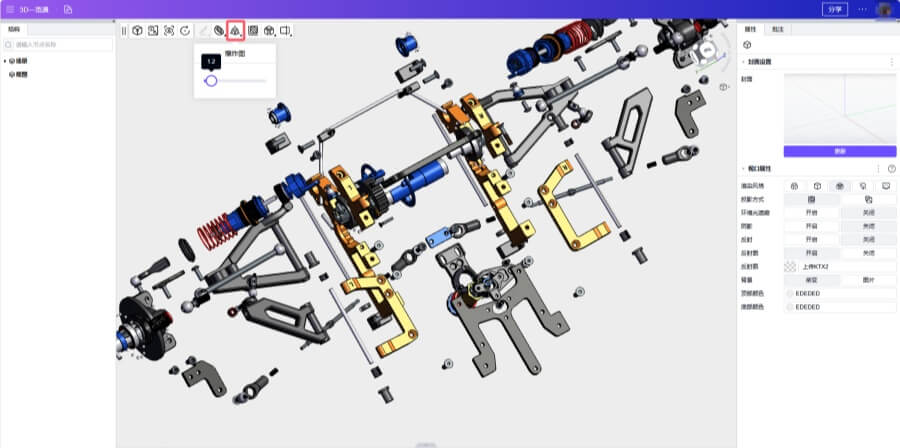Image resolution: width=900 pixels, height=448 pixels.
Task: Toggle the explode view triangle icon in the toolbar
Action: (235, 31)
